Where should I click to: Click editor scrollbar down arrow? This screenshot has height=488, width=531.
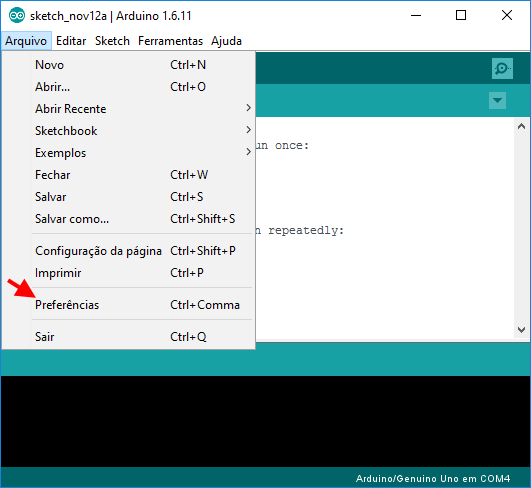(522, 330)
